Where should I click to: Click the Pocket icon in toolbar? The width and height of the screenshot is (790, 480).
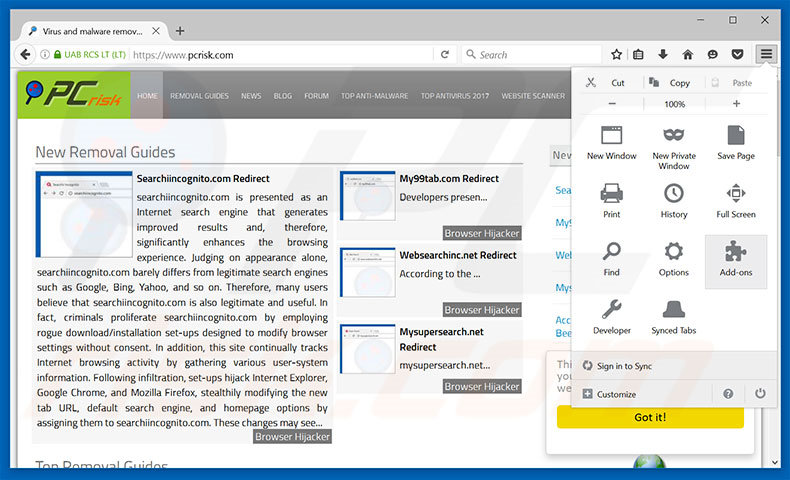737,54
